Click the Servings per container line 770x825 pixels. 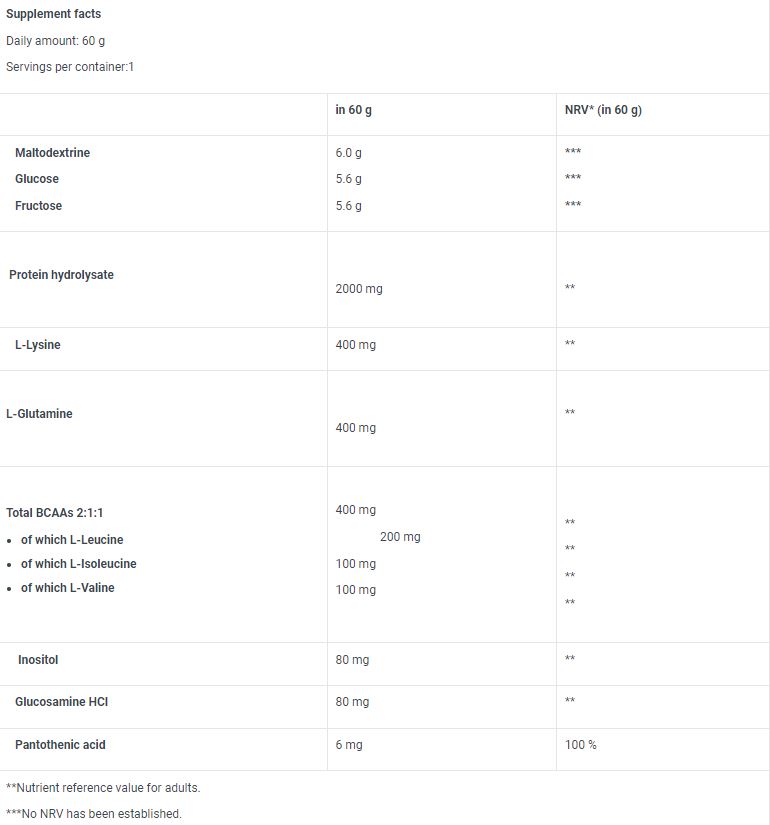pyautogui.click(x=70, y=67)
